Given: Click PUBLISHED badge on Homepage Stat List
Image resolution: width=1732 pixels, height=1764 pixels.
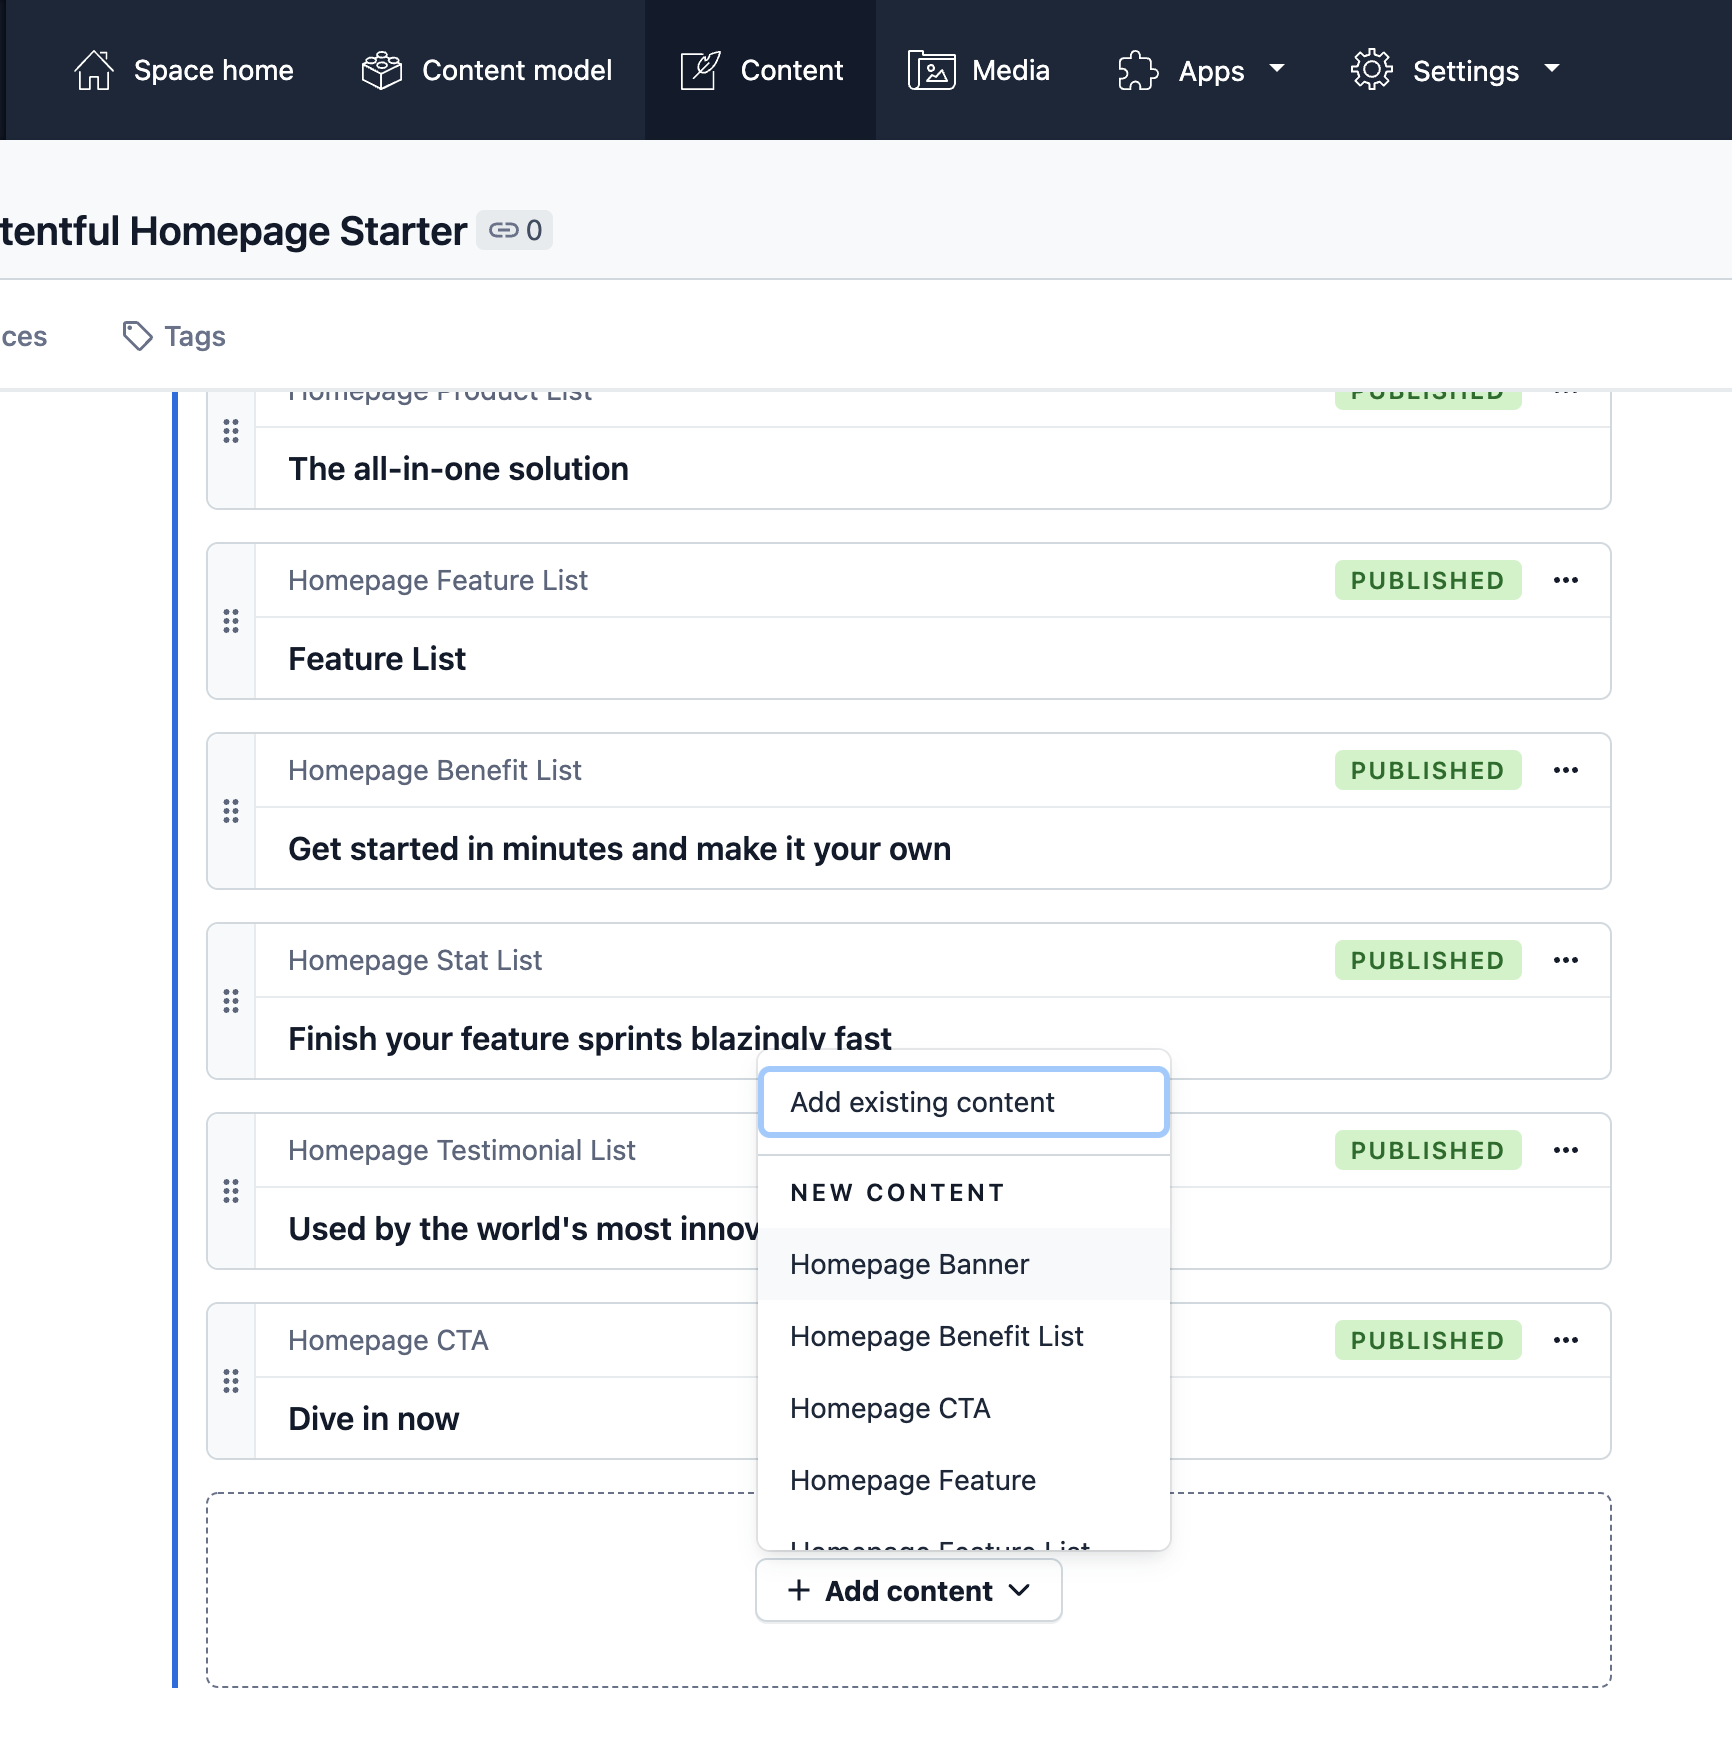Looking at the screenshot, I should point(1428,960).
